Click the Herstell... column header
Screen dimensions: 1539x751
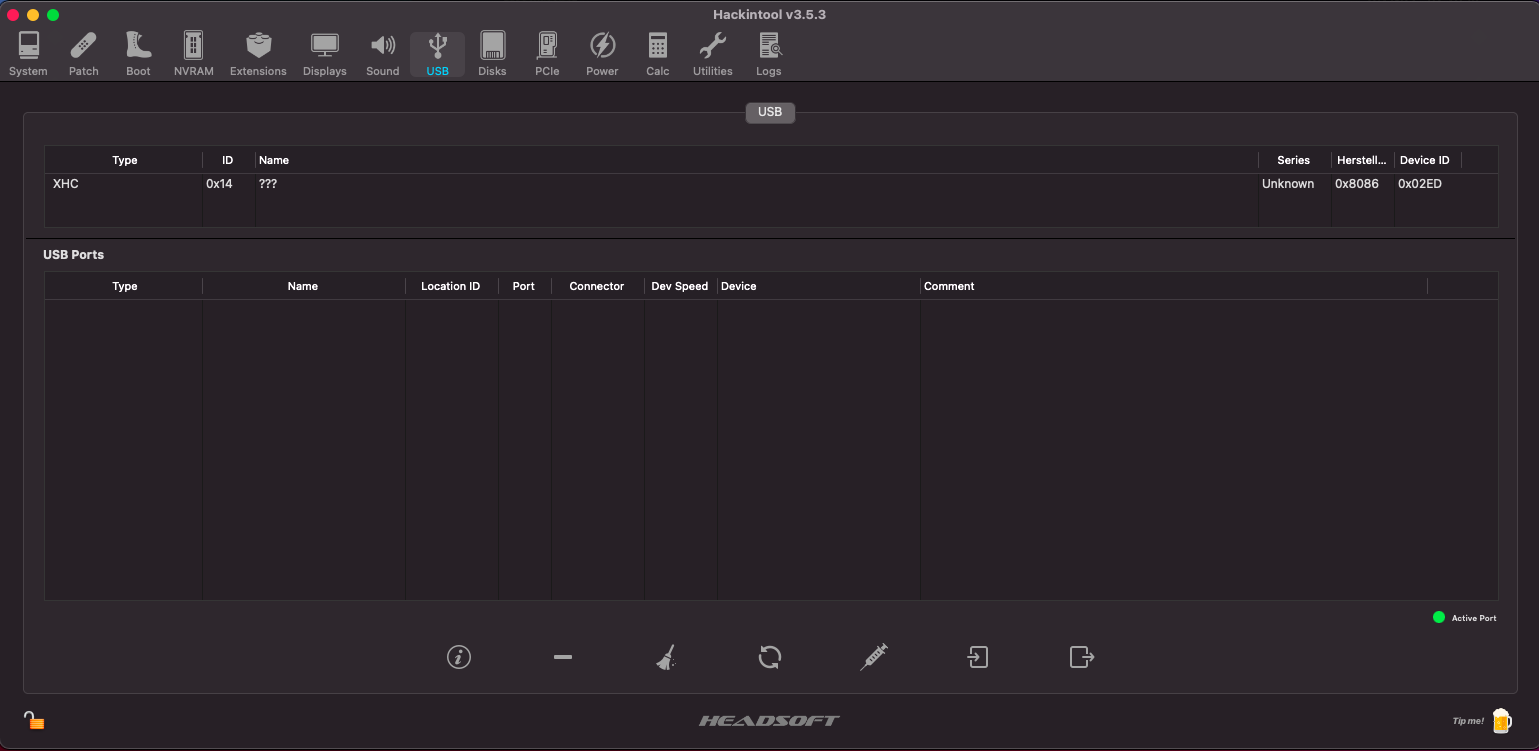[x=1362, y=160]
